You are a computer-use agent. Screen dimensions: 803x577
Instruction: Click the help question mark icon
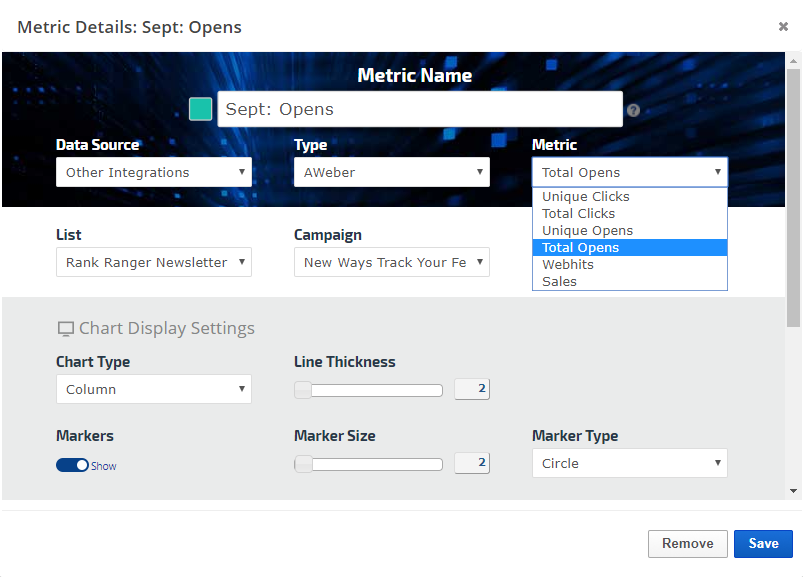[633, 111]
